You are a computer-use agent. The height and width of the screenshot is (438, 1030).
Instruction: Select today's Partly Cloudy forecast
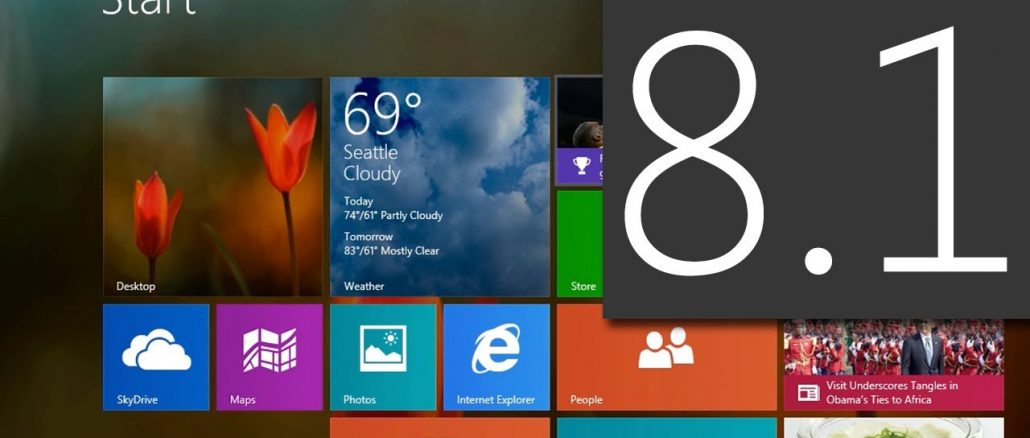tap(393, 215)
